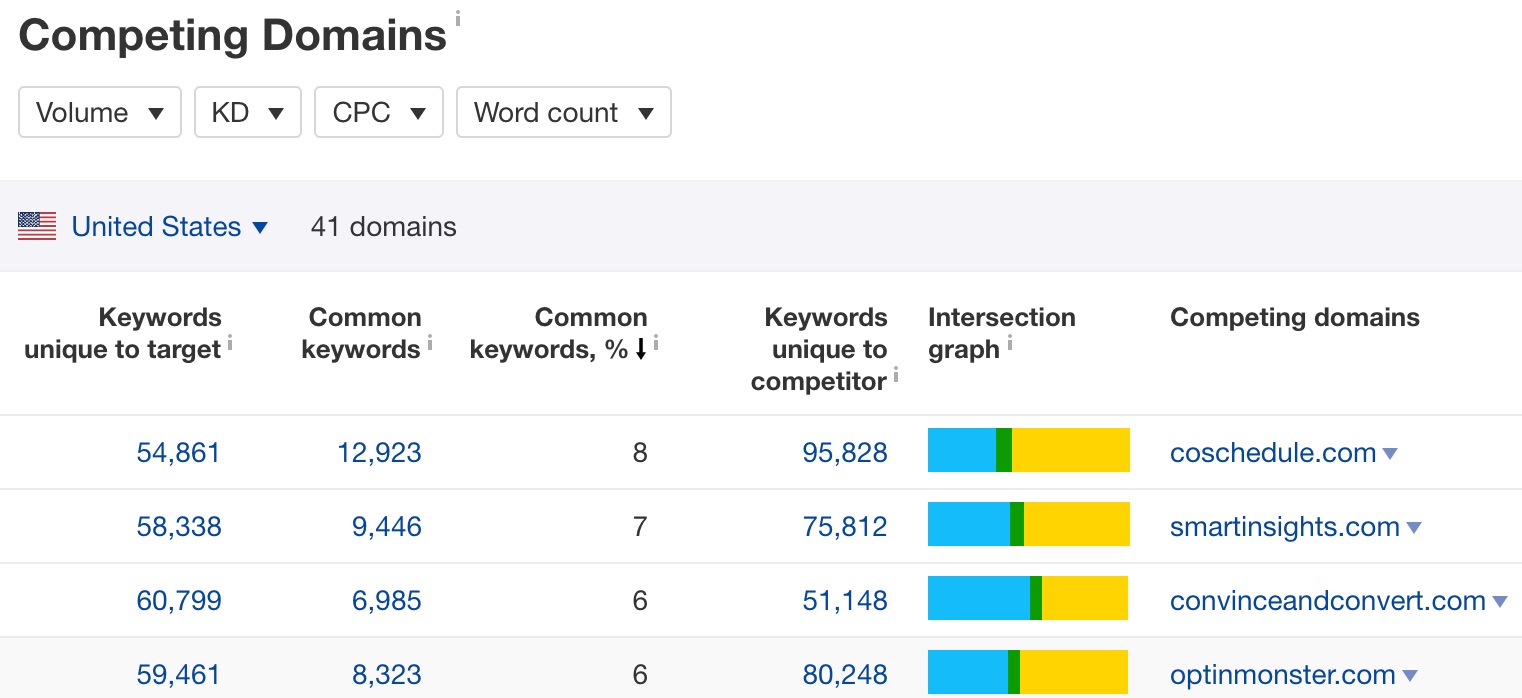
Task: Open convinceandconvert.com domain link
Action: [1328, 600]
